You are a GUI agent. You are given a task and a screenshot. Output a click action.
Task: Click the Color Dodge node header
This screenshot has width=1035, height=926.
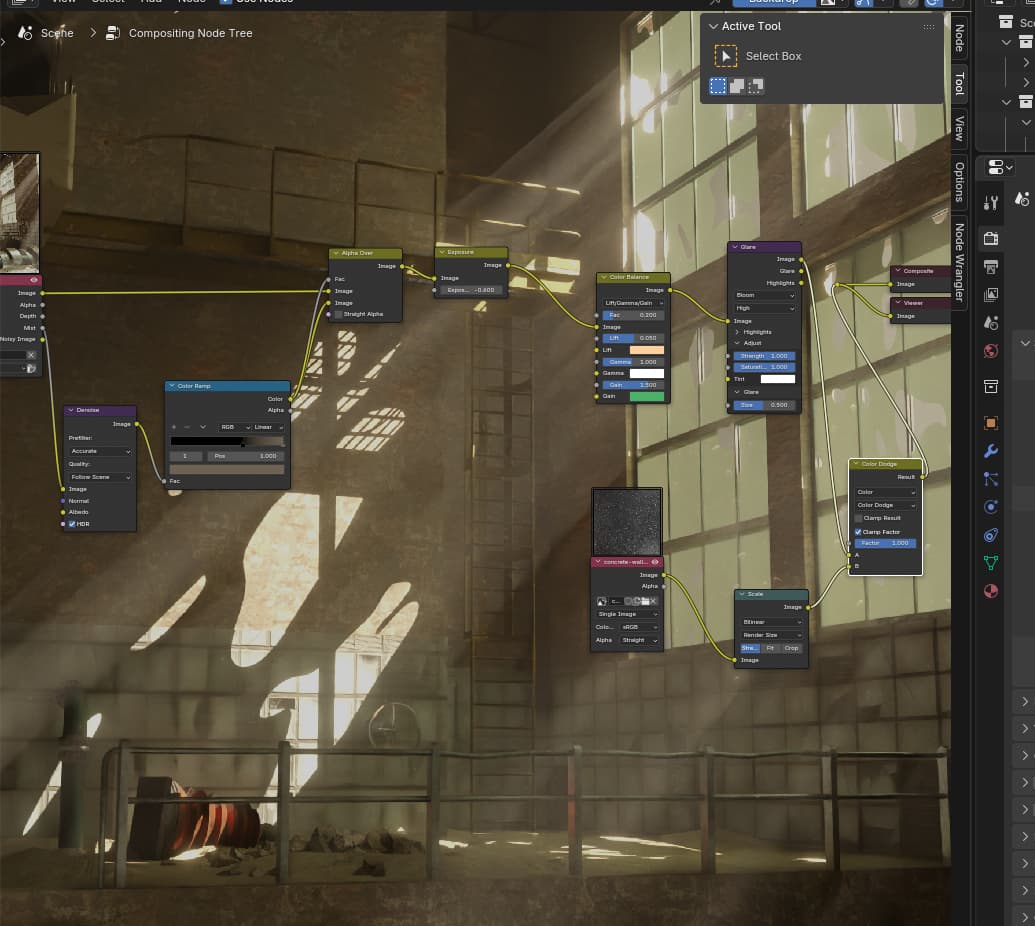(885, 464)
